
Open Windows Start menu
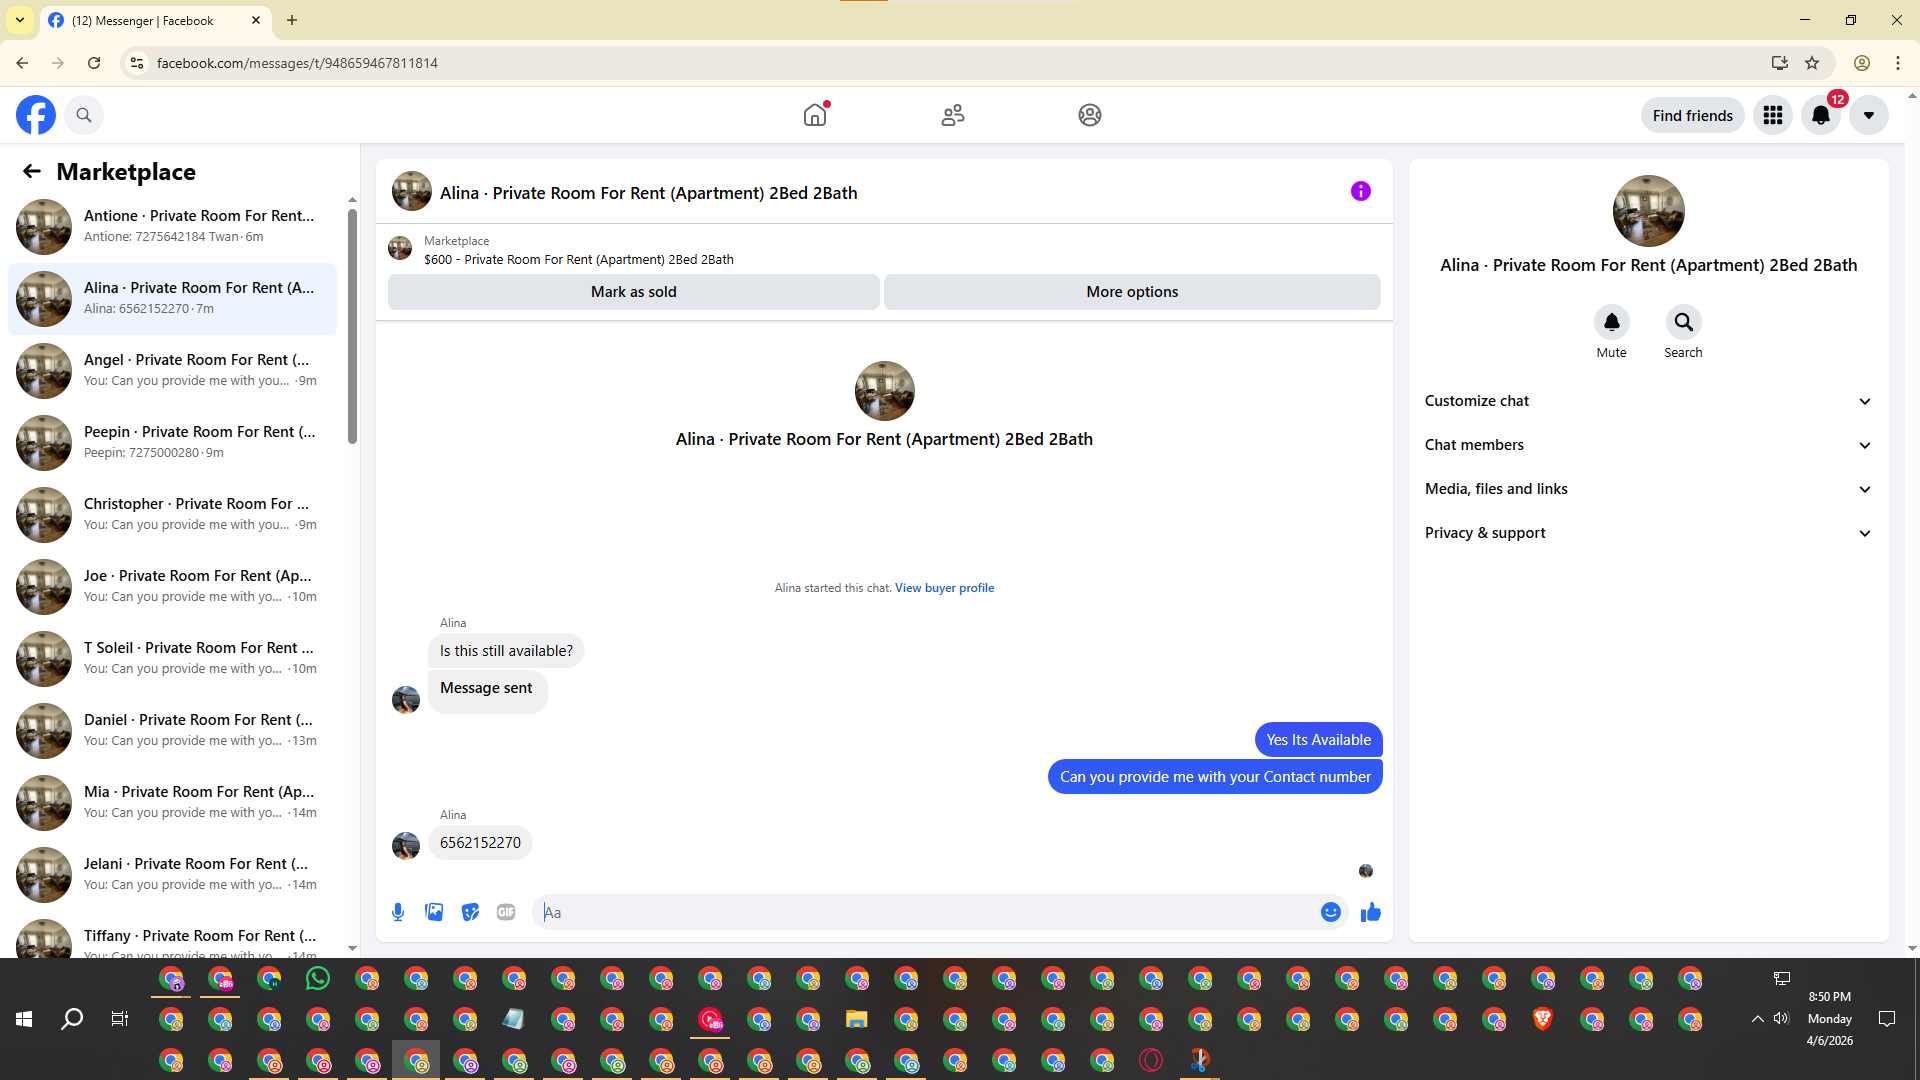click(x=24, y=1019)
